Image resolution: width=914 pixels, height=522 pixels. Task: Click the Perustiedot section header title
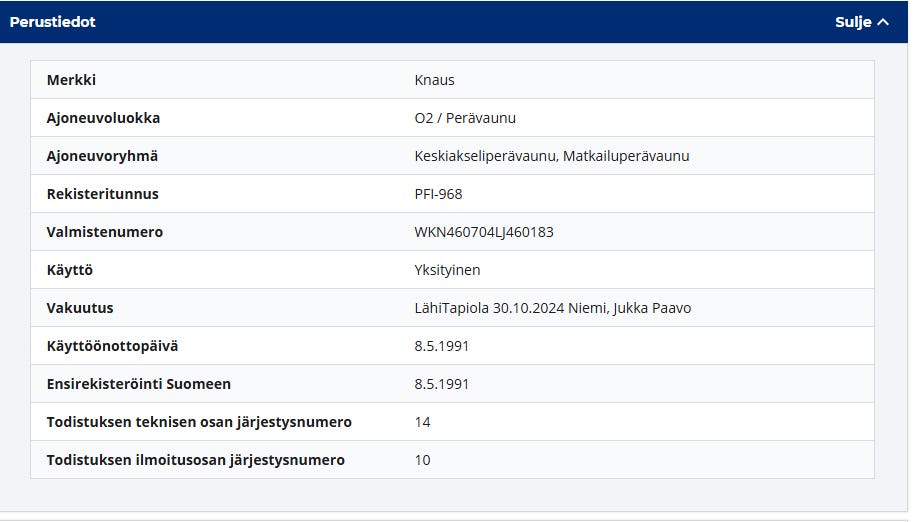tap(52, 22)
